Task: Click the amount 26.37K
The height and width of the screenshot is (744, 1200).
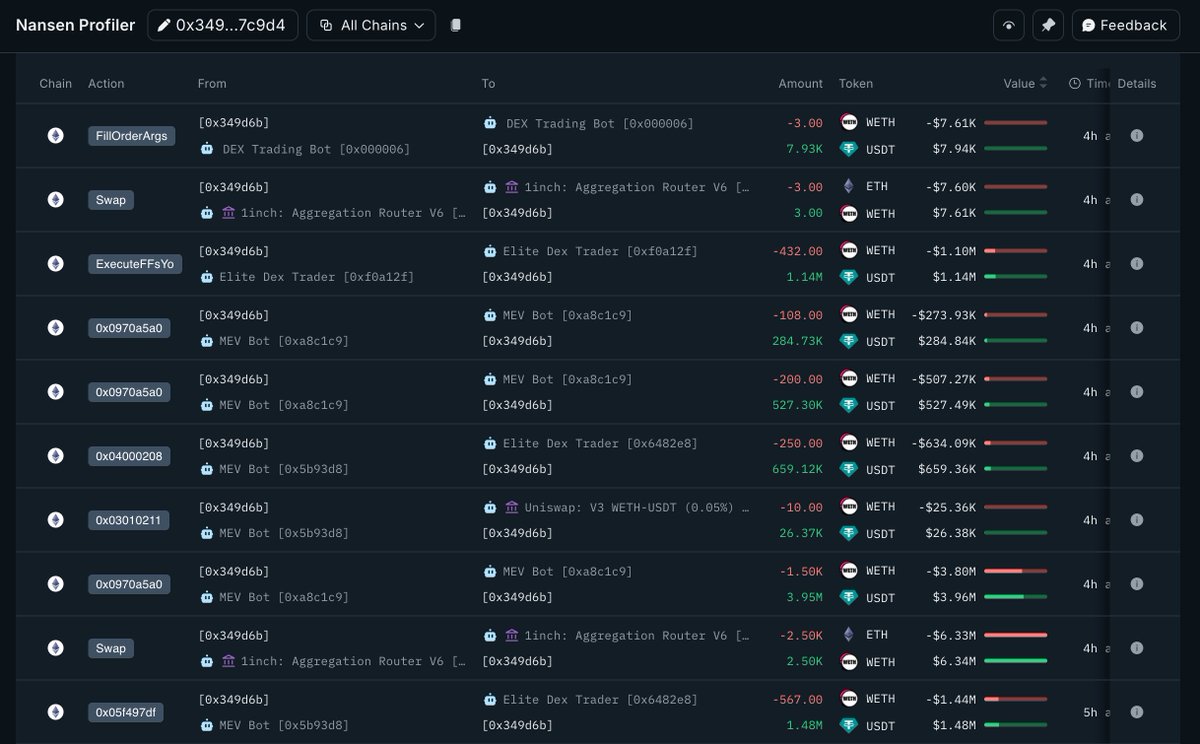Action: tap(801, 533)
